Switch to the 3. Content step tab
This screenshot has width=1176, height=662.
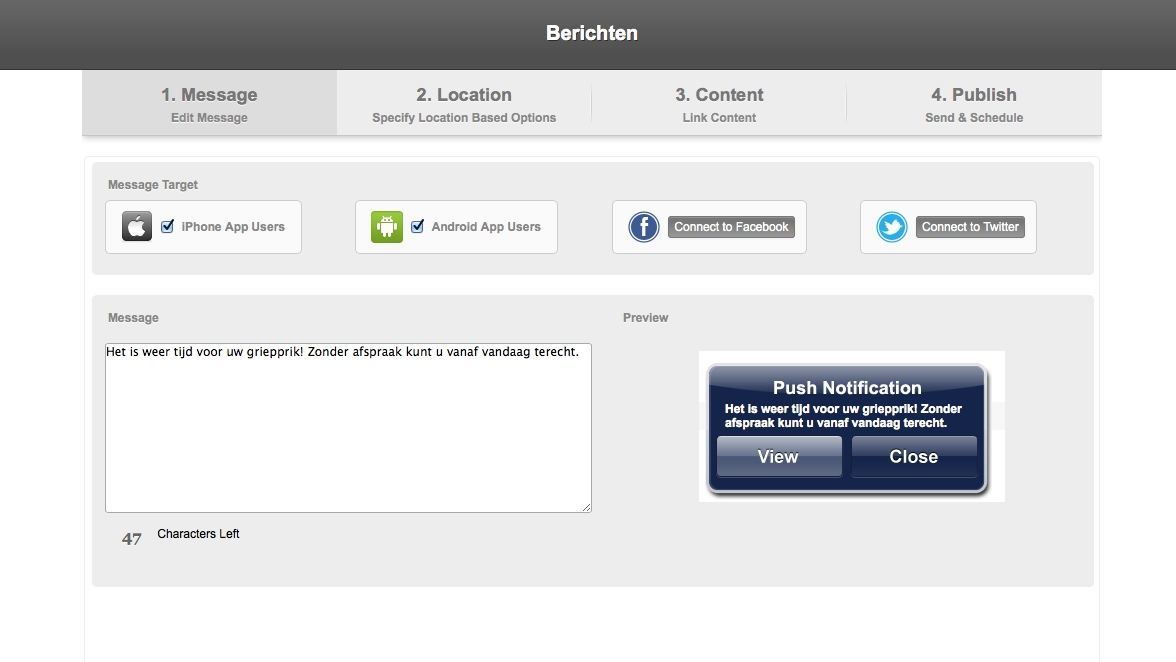719,103
